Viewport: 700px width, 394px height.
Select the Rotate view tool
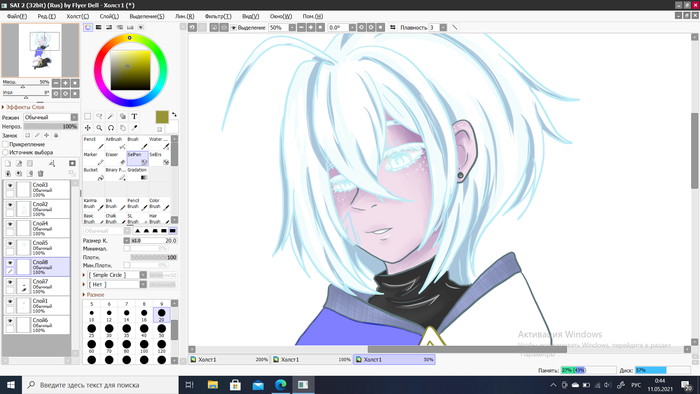(111, 128)
